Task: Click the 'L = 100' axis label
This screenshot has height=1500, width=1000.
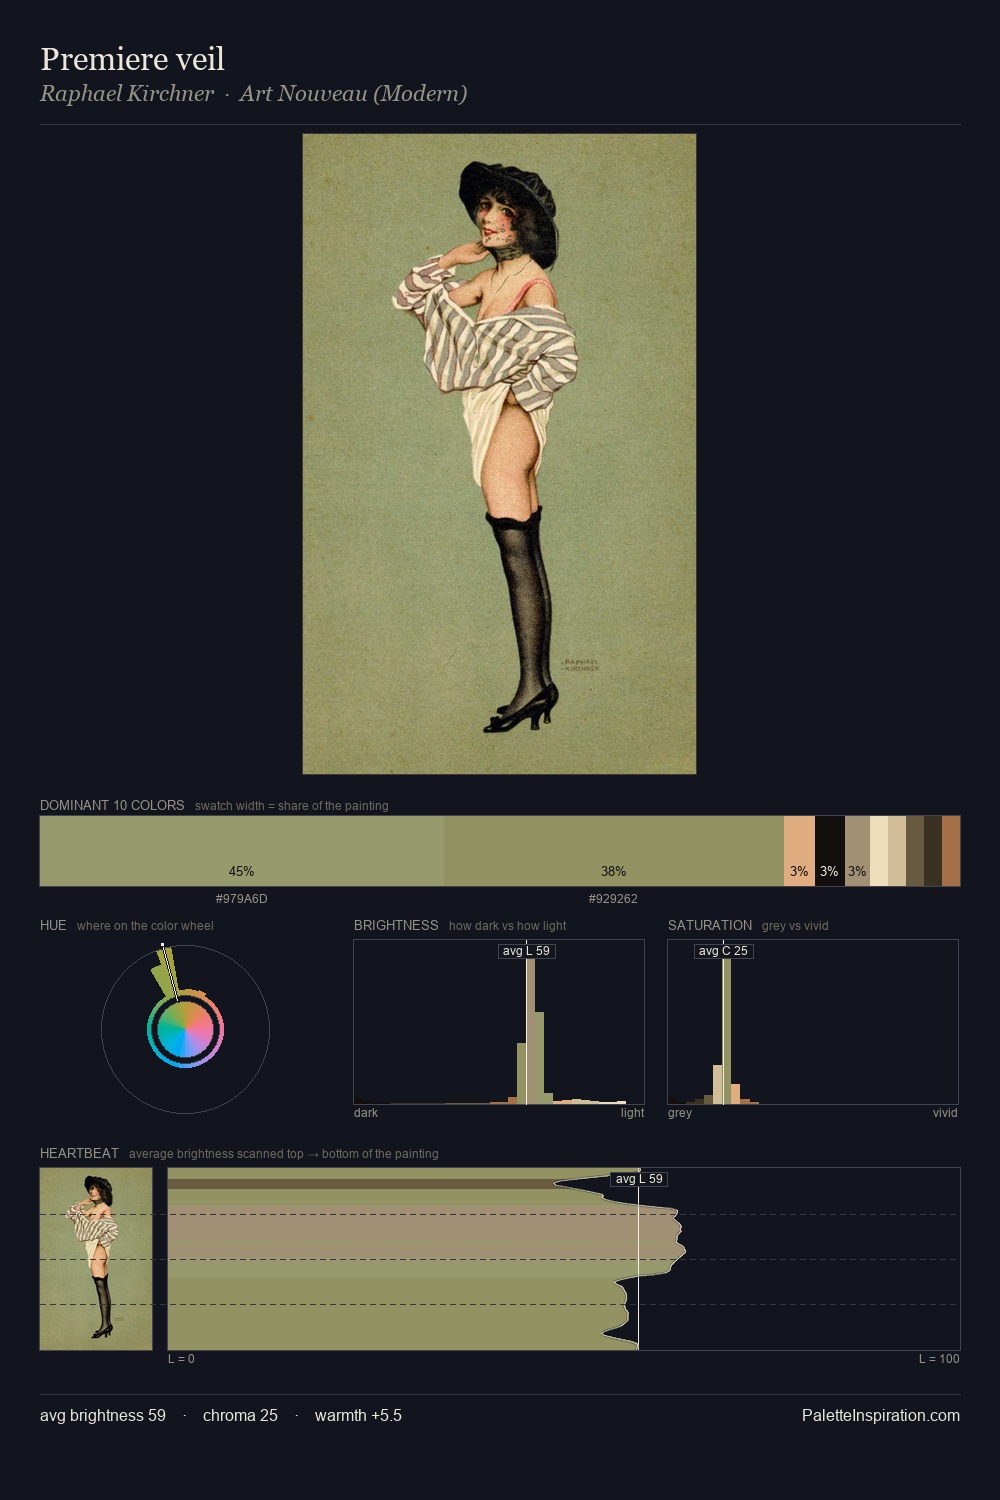Action: (939, 1359)
